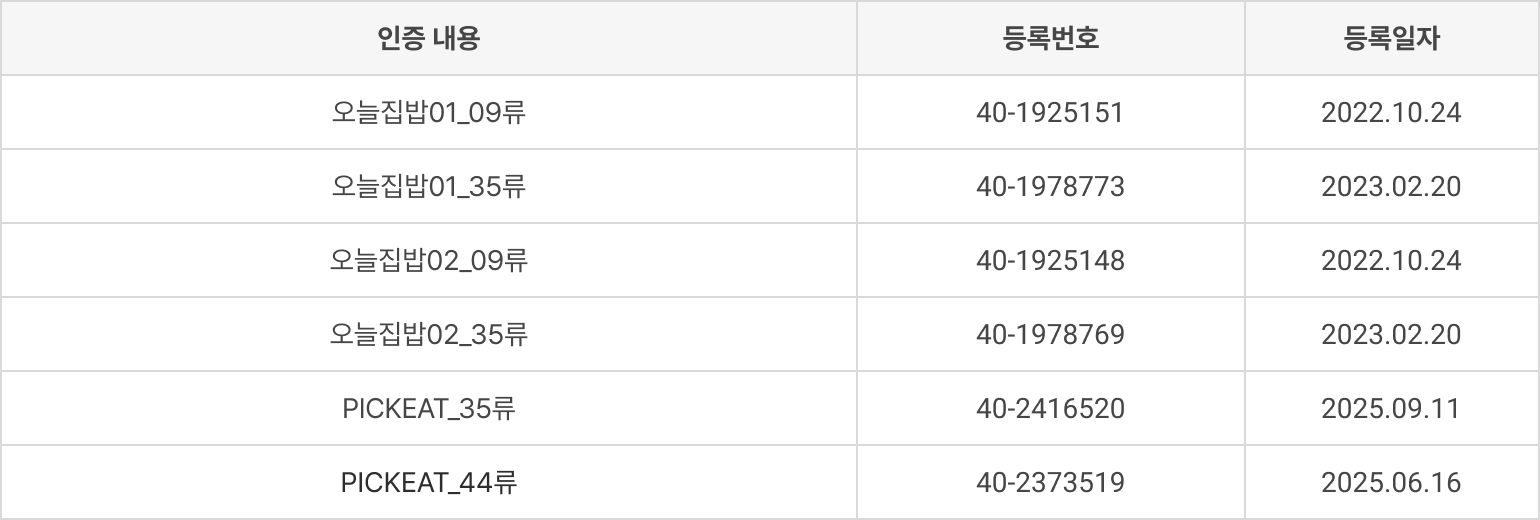Click the date 2025.09.11

pos(1391,409)
